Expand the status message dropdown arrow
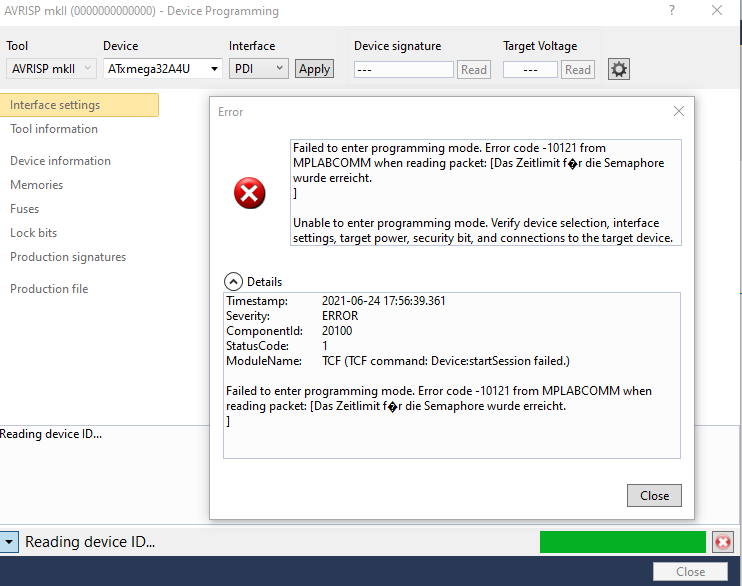Image resolution: width=742 pixels, height=586 pixels. coord(9,542)
